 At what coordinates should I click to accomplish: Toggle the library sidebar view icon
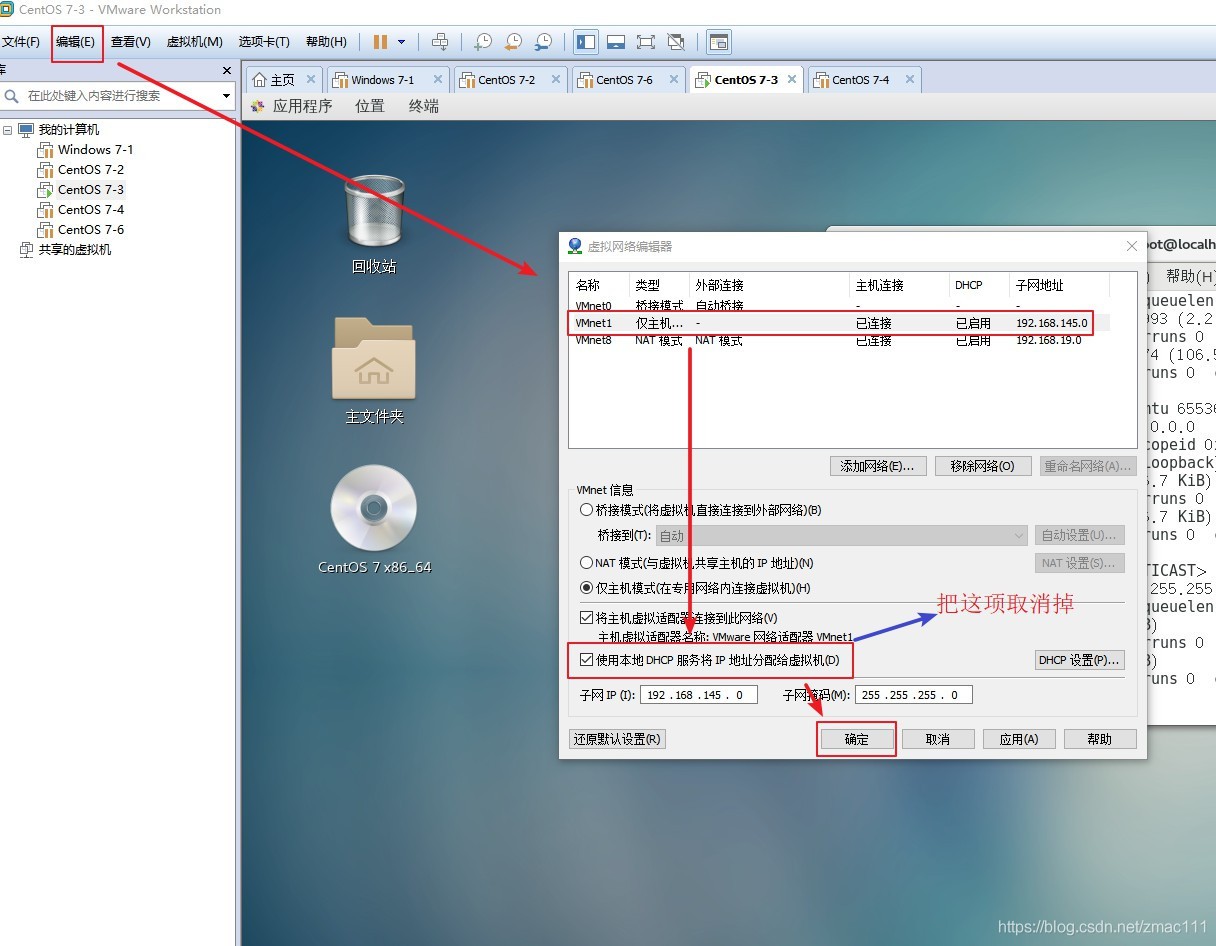coord(586,42)
